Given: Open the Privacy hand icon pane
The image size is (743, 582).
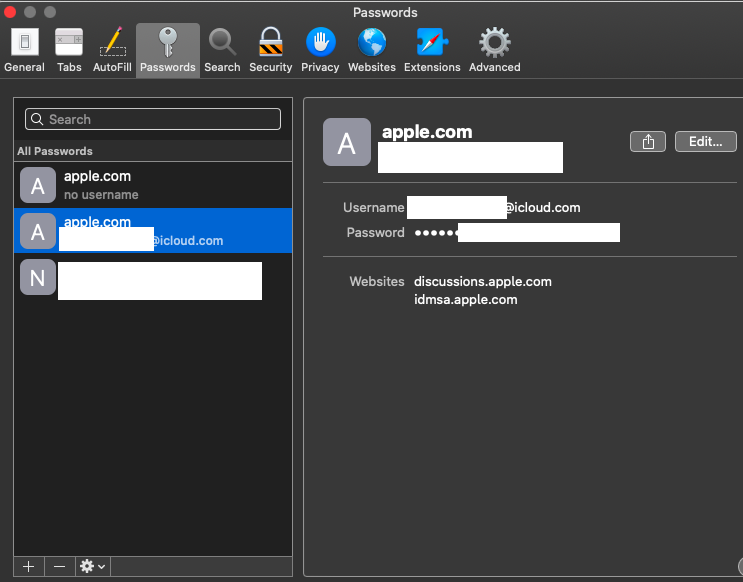Looking at the screenshot, I should pyautogui.click(x=320, y=50).
